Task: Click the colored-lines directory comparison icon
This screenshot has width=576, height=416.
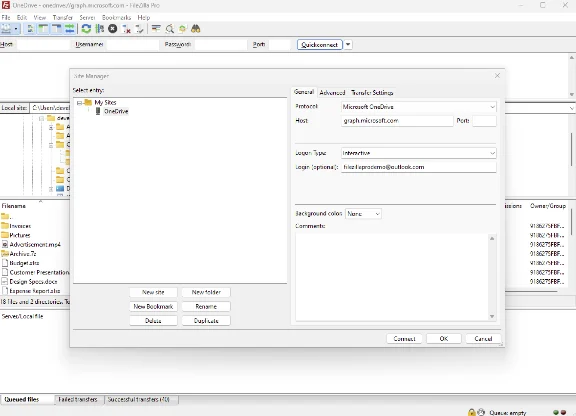Action: 156,29
